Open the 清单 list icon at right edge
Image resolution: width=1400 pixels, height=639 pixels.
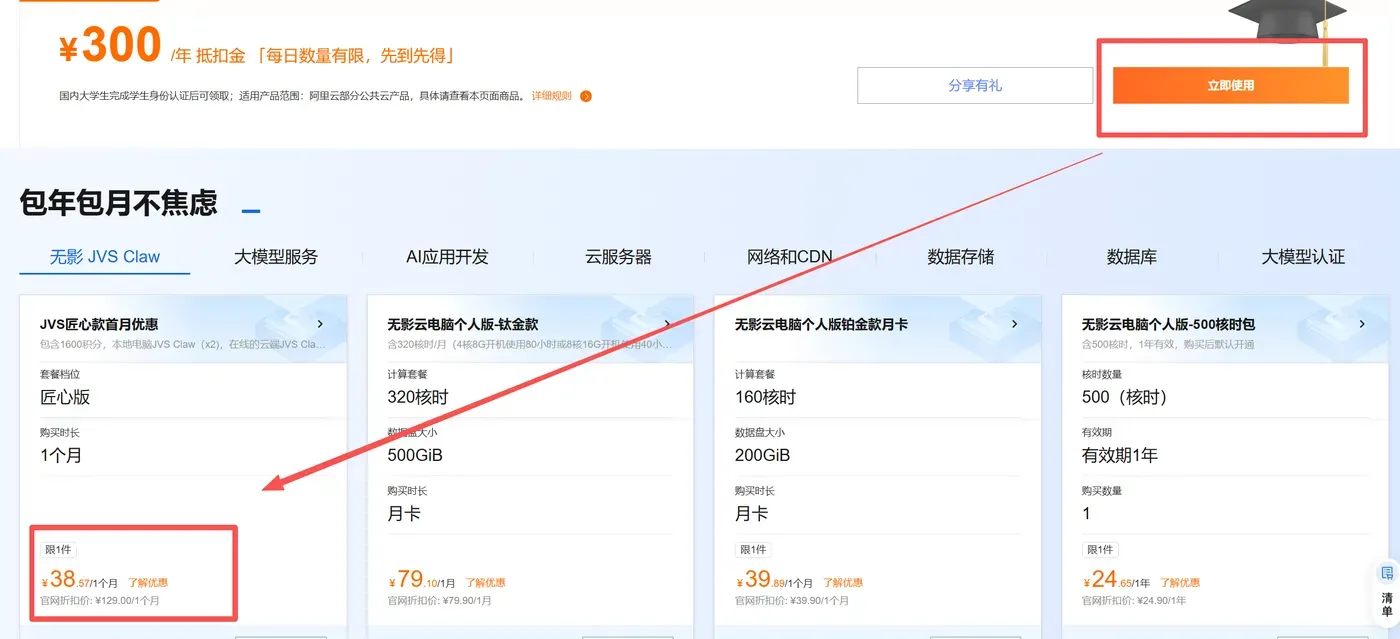[x=1386, y=591]
